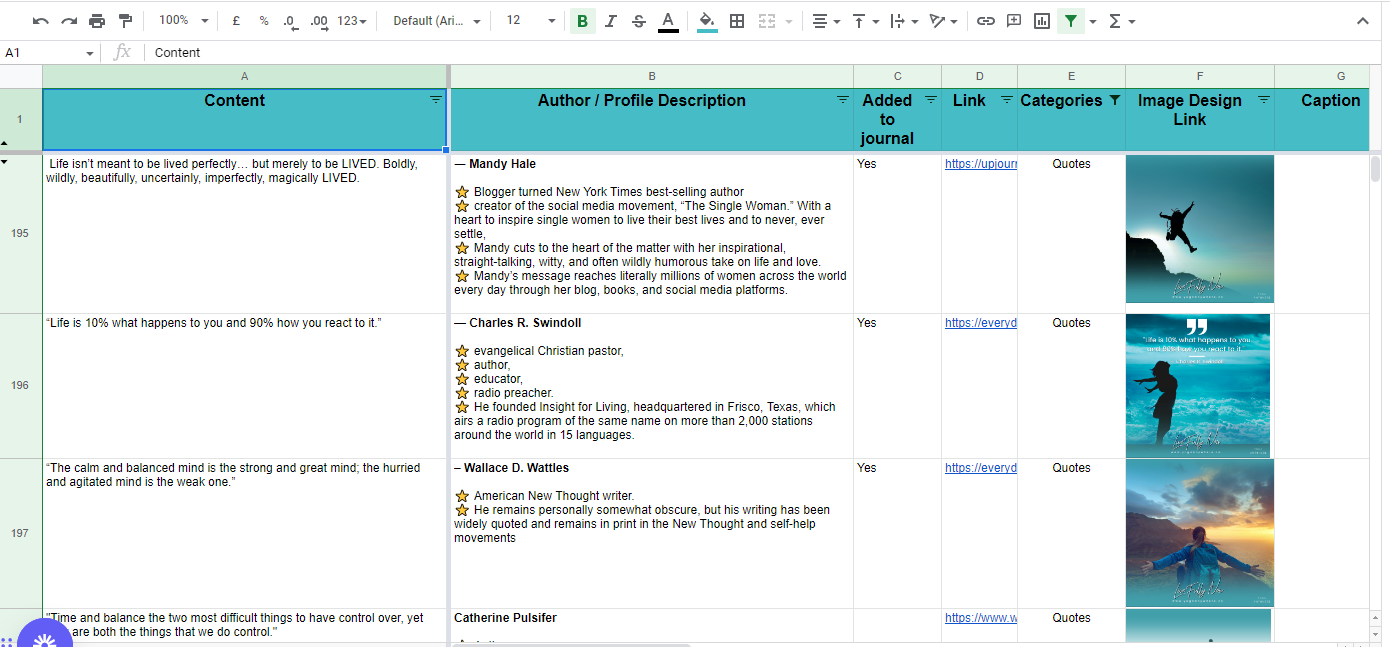1390x647 pixels.
Task: Open the filter views dropdown arrow
Action: 1093,21
